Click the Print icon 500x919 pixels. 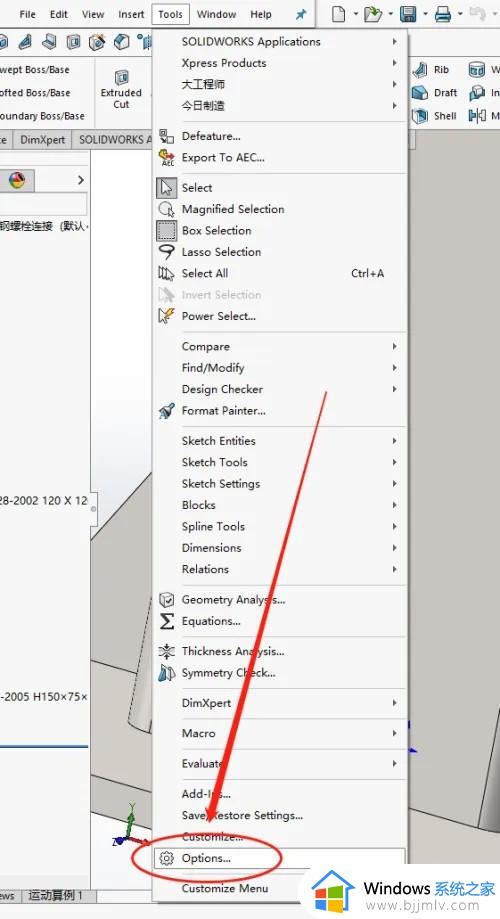point(443,14)
